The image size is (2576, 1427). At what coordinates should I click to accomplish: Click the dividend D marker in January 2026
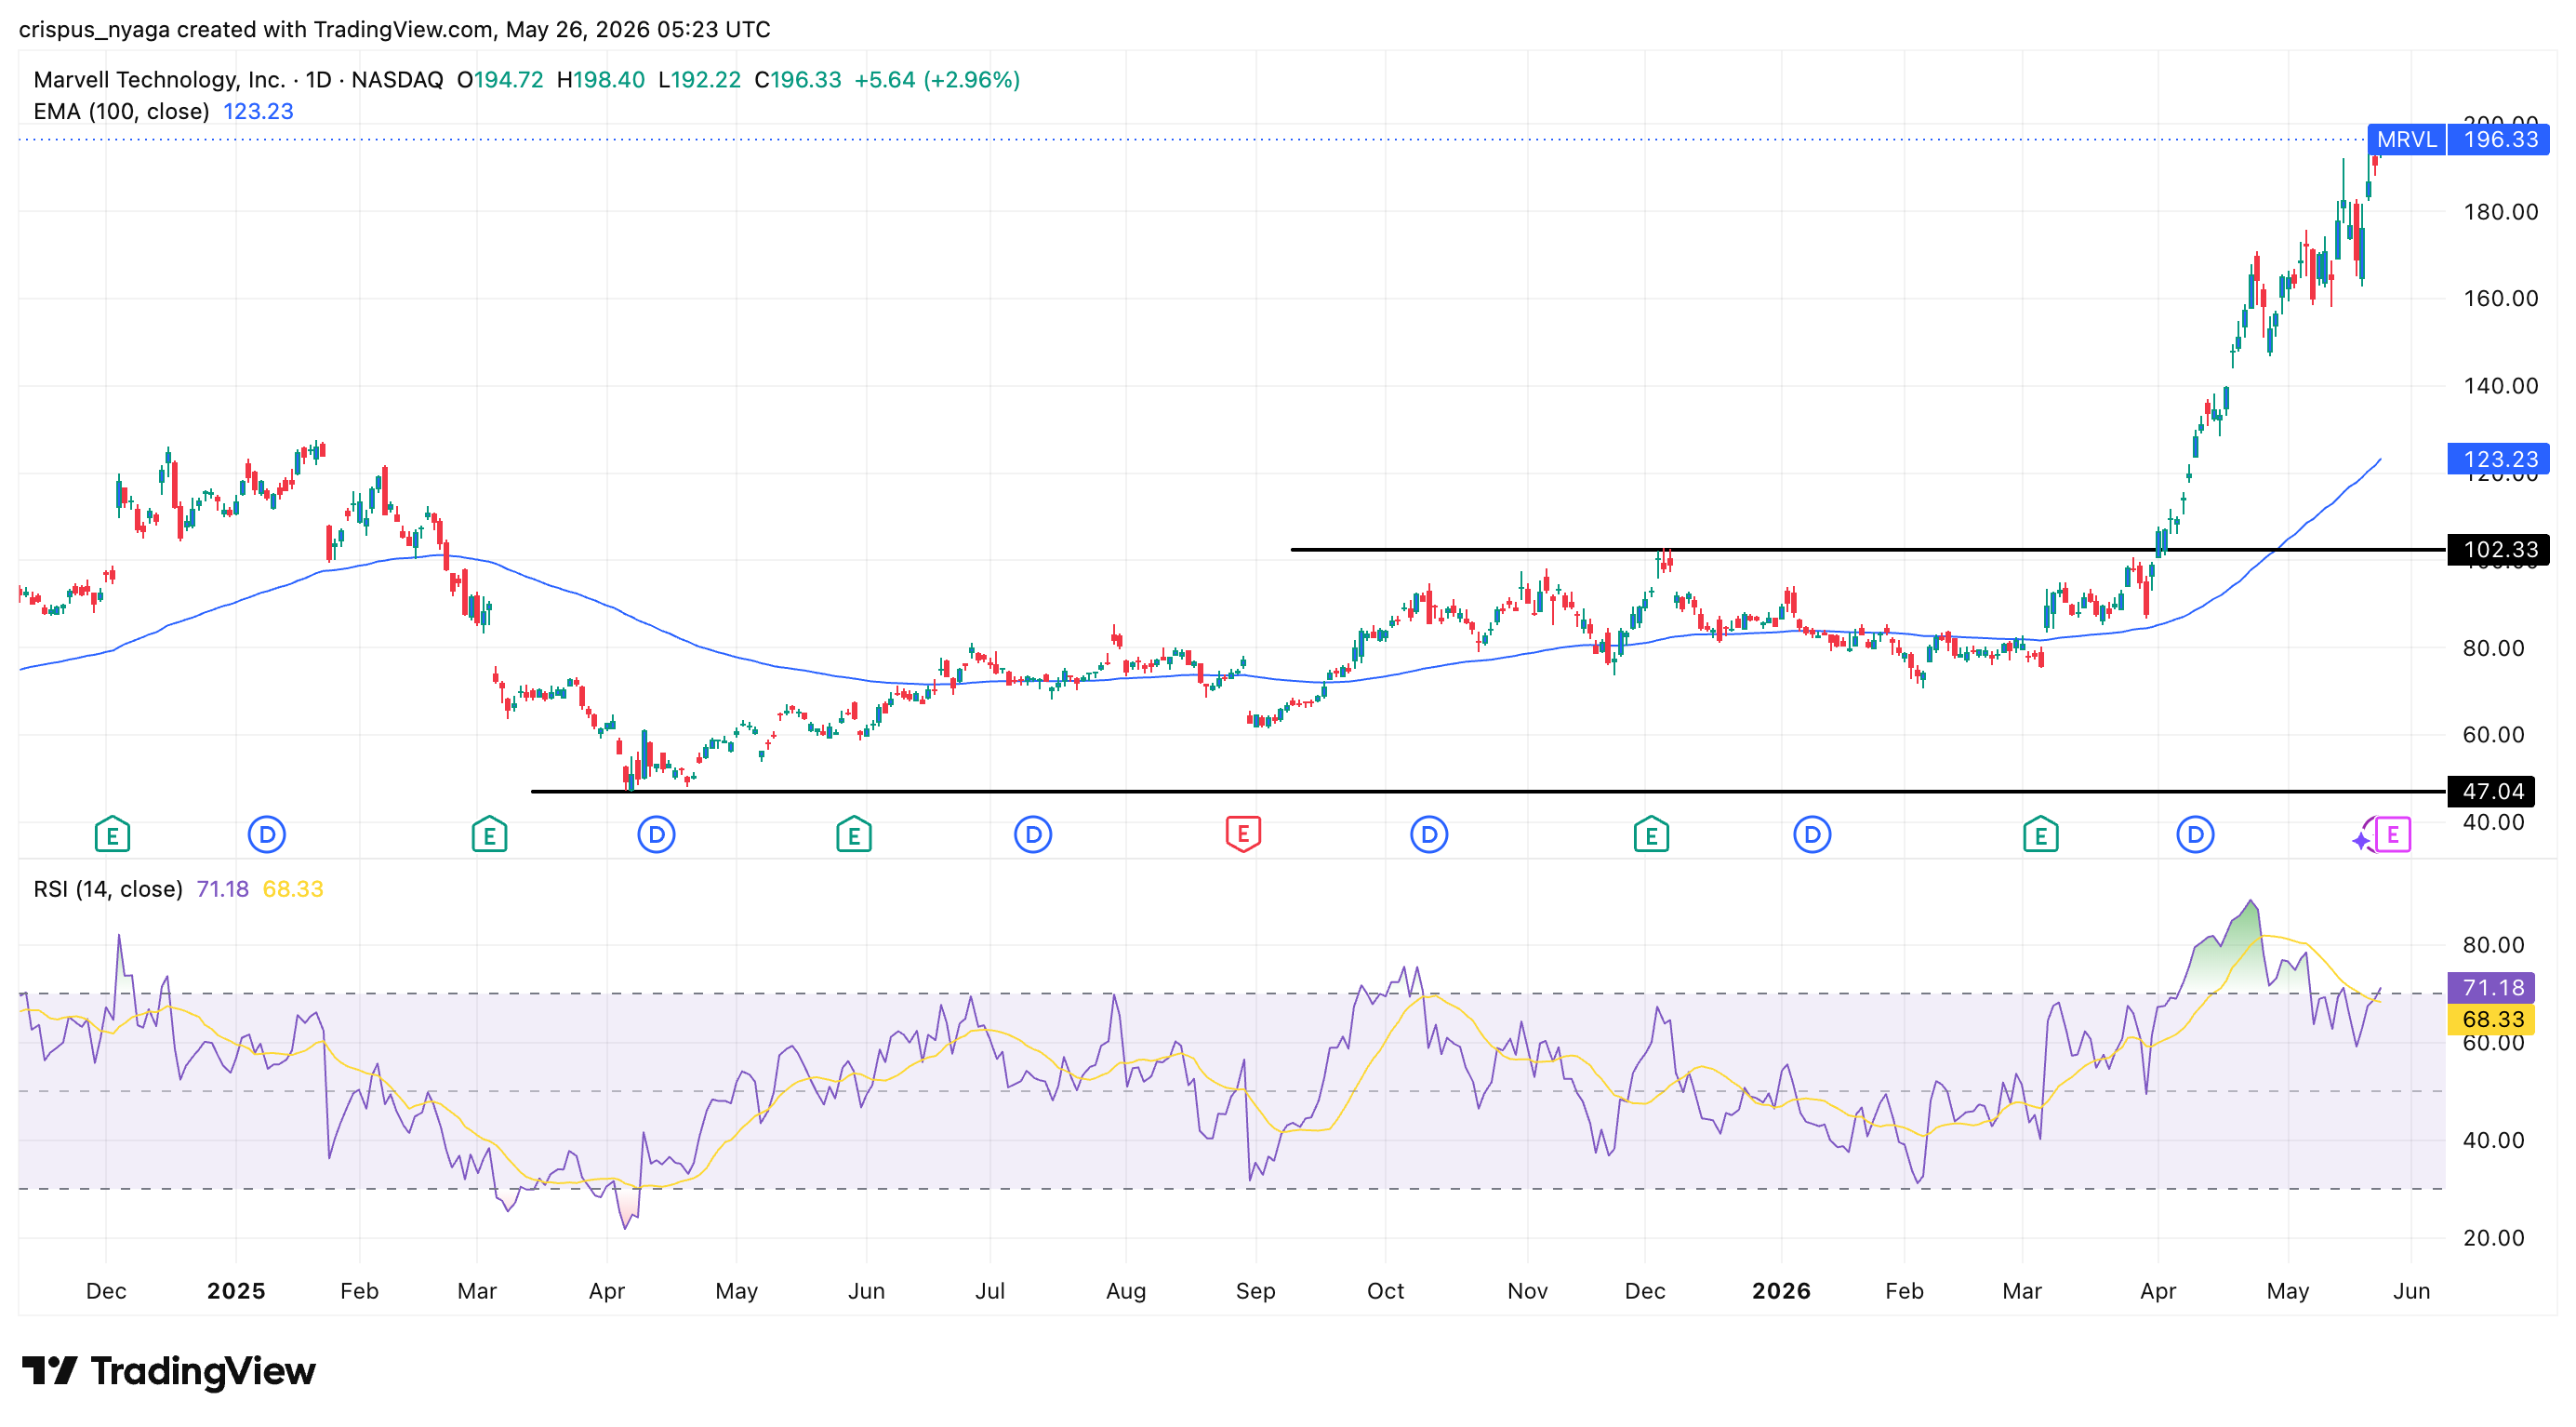pyautogui.click(x=1812, y=834)
